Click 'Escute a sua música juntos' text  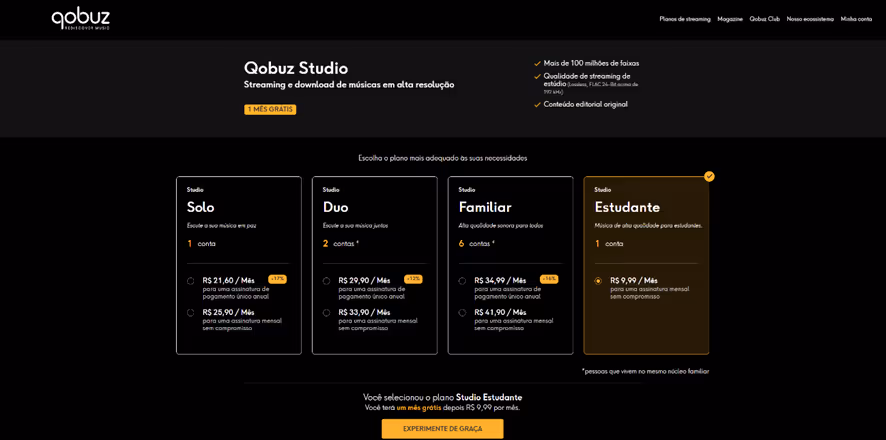pyautogui.click(x=355, y=225)
